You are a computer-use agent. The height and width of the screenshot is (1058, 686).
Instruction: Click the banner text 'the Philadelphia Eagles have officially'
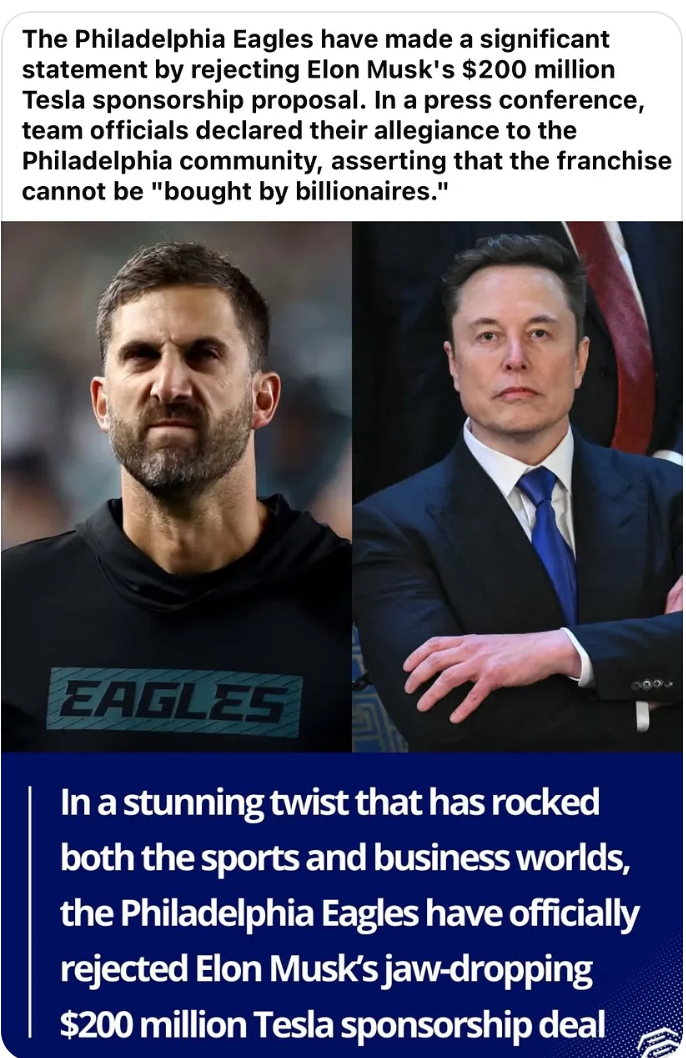pyautogui.click(x=349, y=914)
